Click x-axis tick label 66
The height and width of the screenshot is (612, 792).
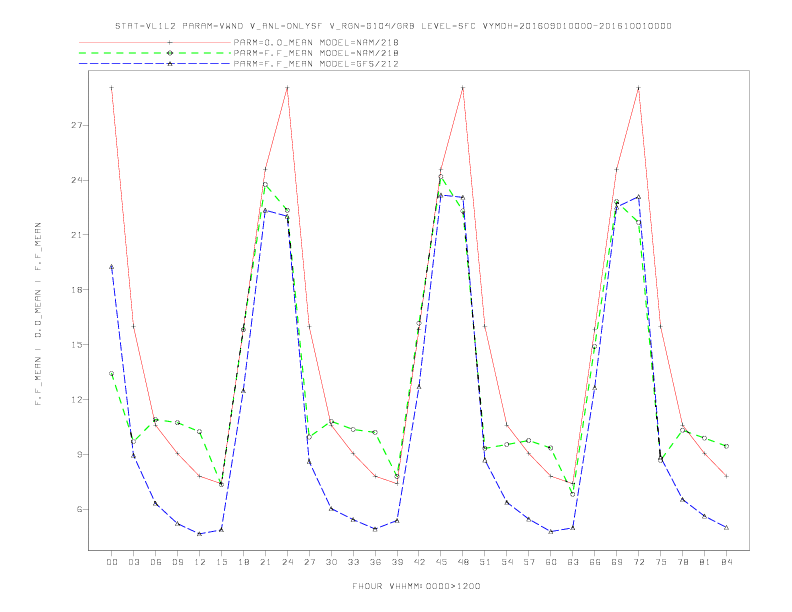[x=595, y=562]
